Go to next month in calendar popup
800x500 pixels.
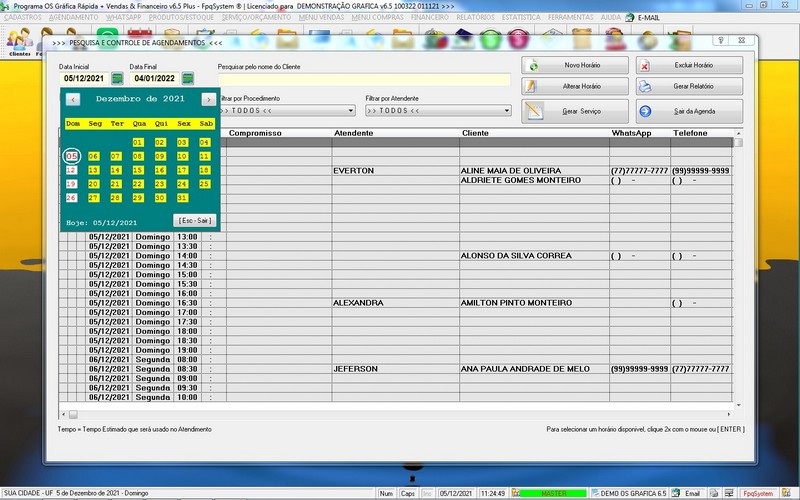[208, 99]
